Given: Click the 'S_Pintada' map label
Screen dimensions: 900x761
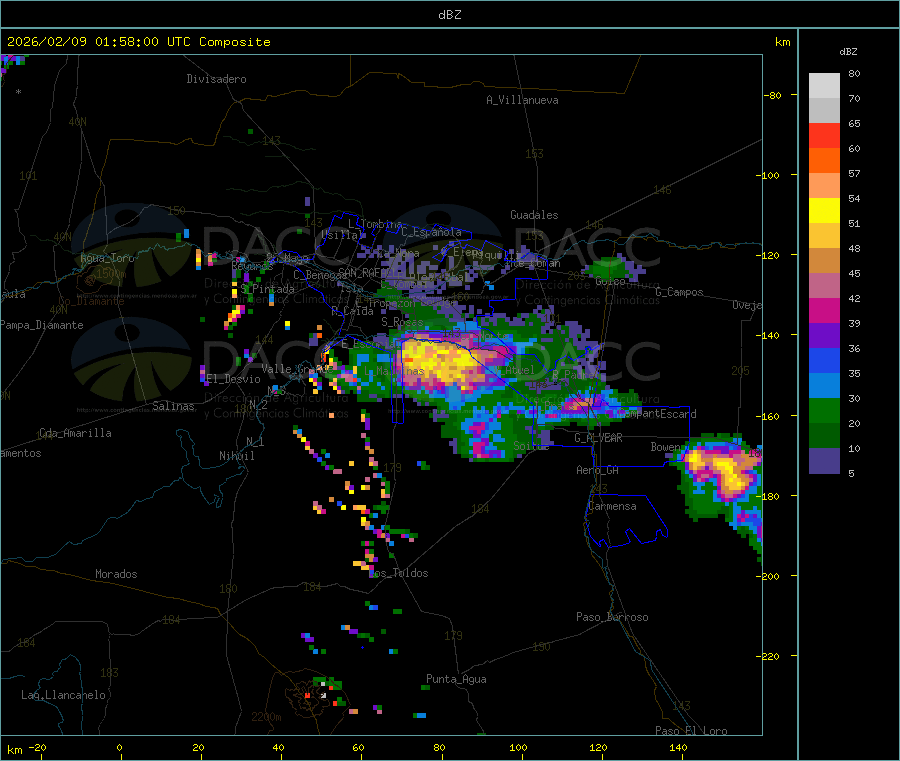Looking at the screenshot, I should coord(267,289).
